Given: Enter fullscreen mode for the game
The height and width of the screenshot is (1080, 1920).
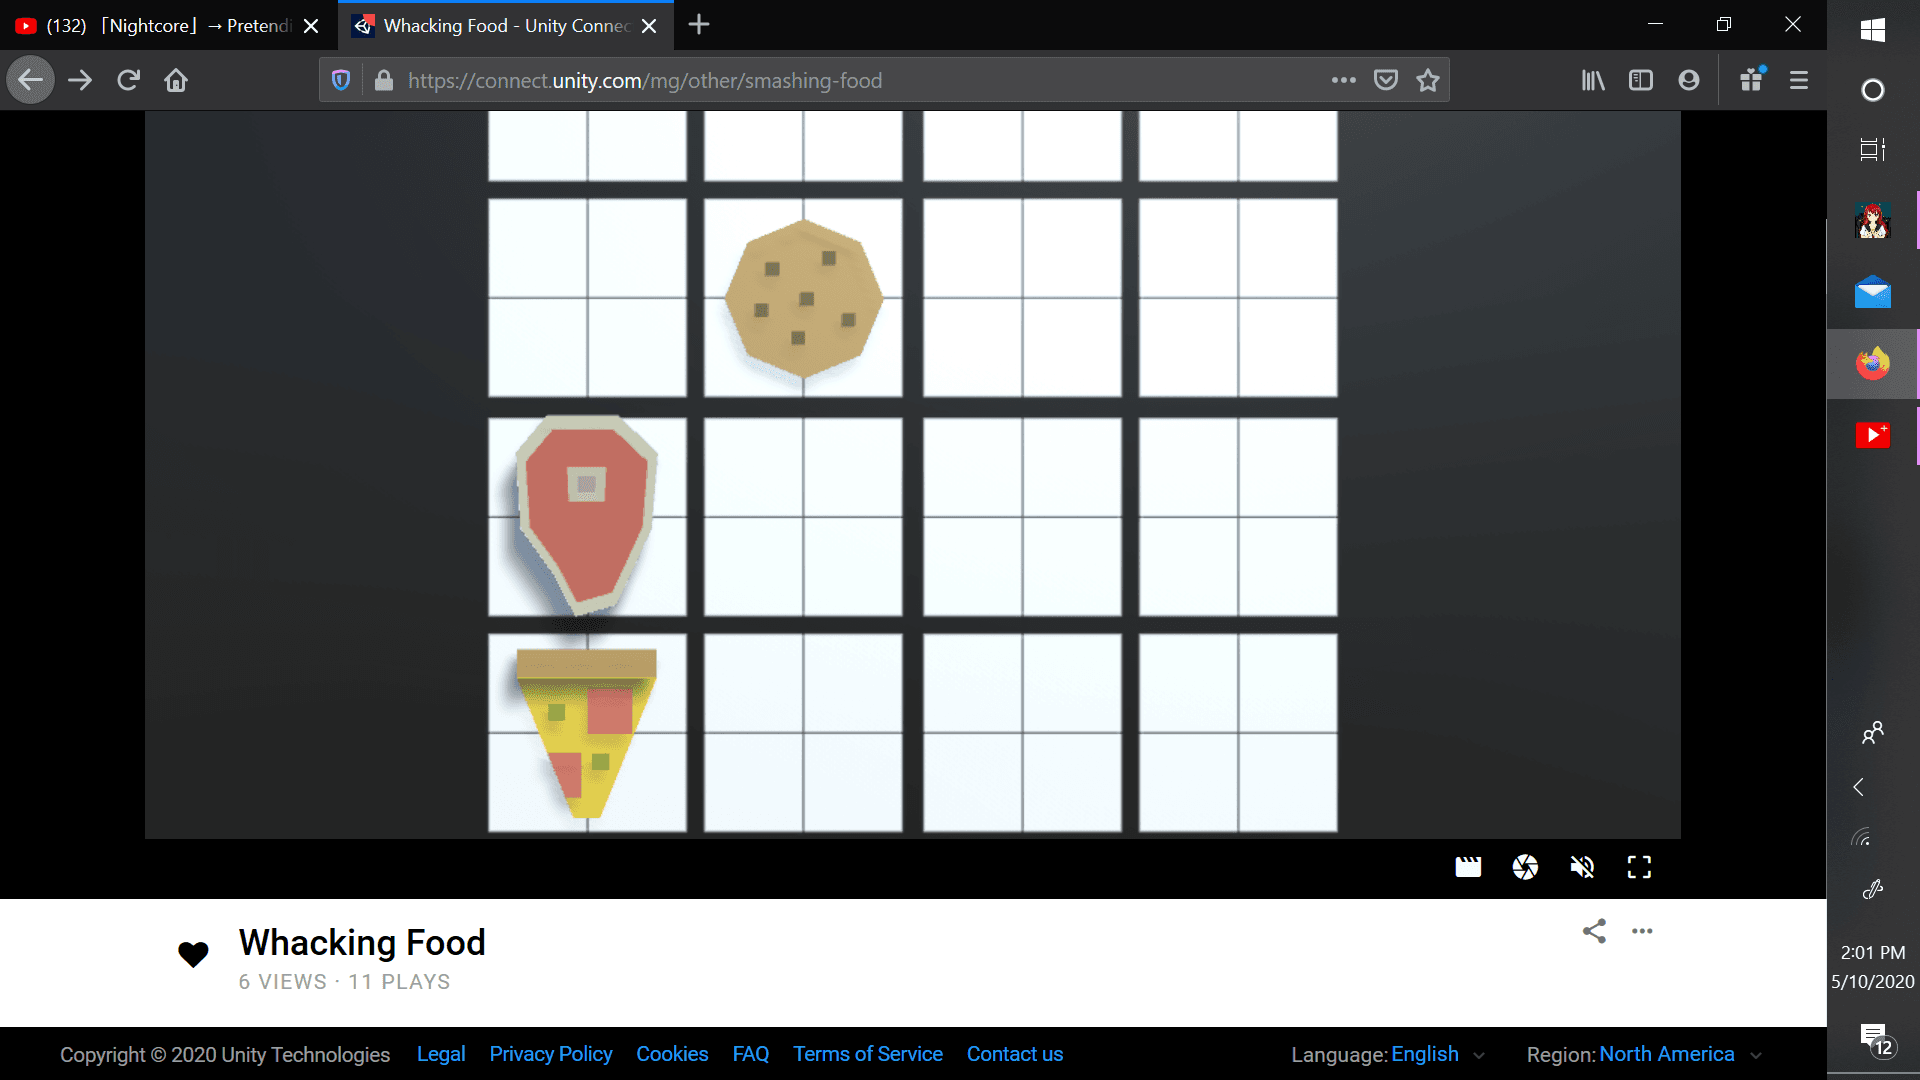Looking at the screenshot, I should point(1639,867).
